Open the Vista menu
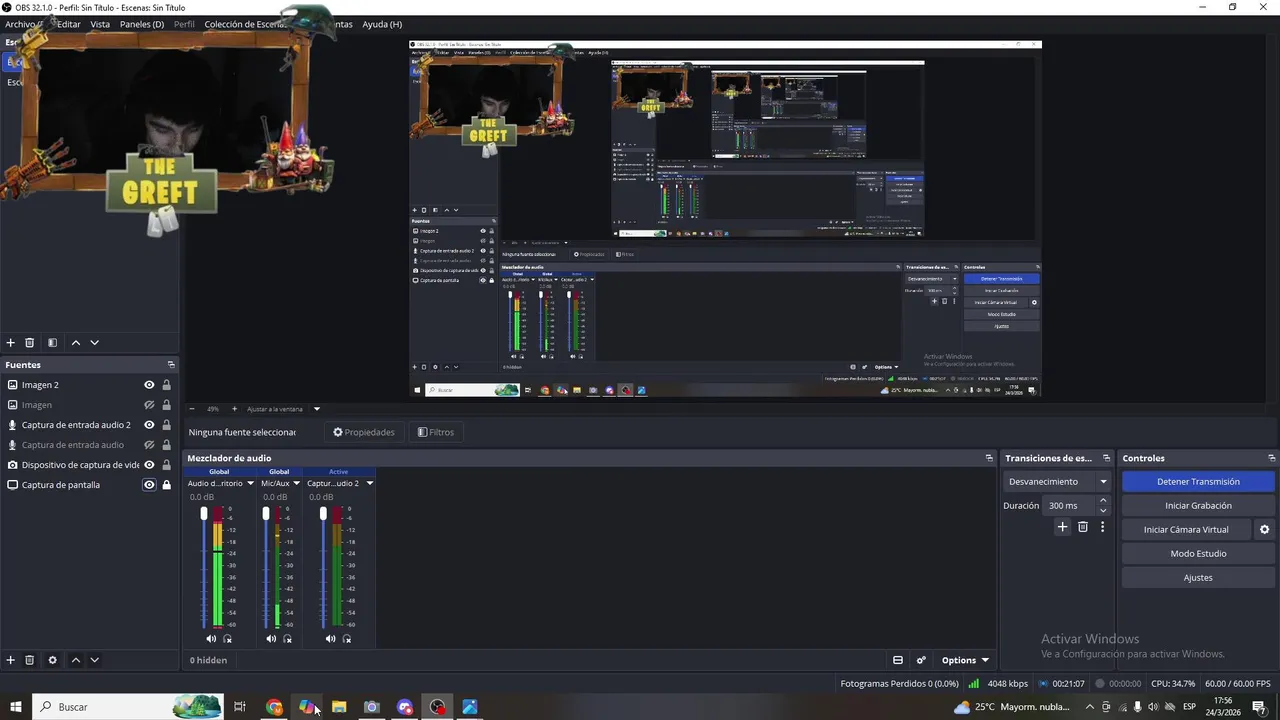Screen dimensions: 1280x720 coord(100,24)
